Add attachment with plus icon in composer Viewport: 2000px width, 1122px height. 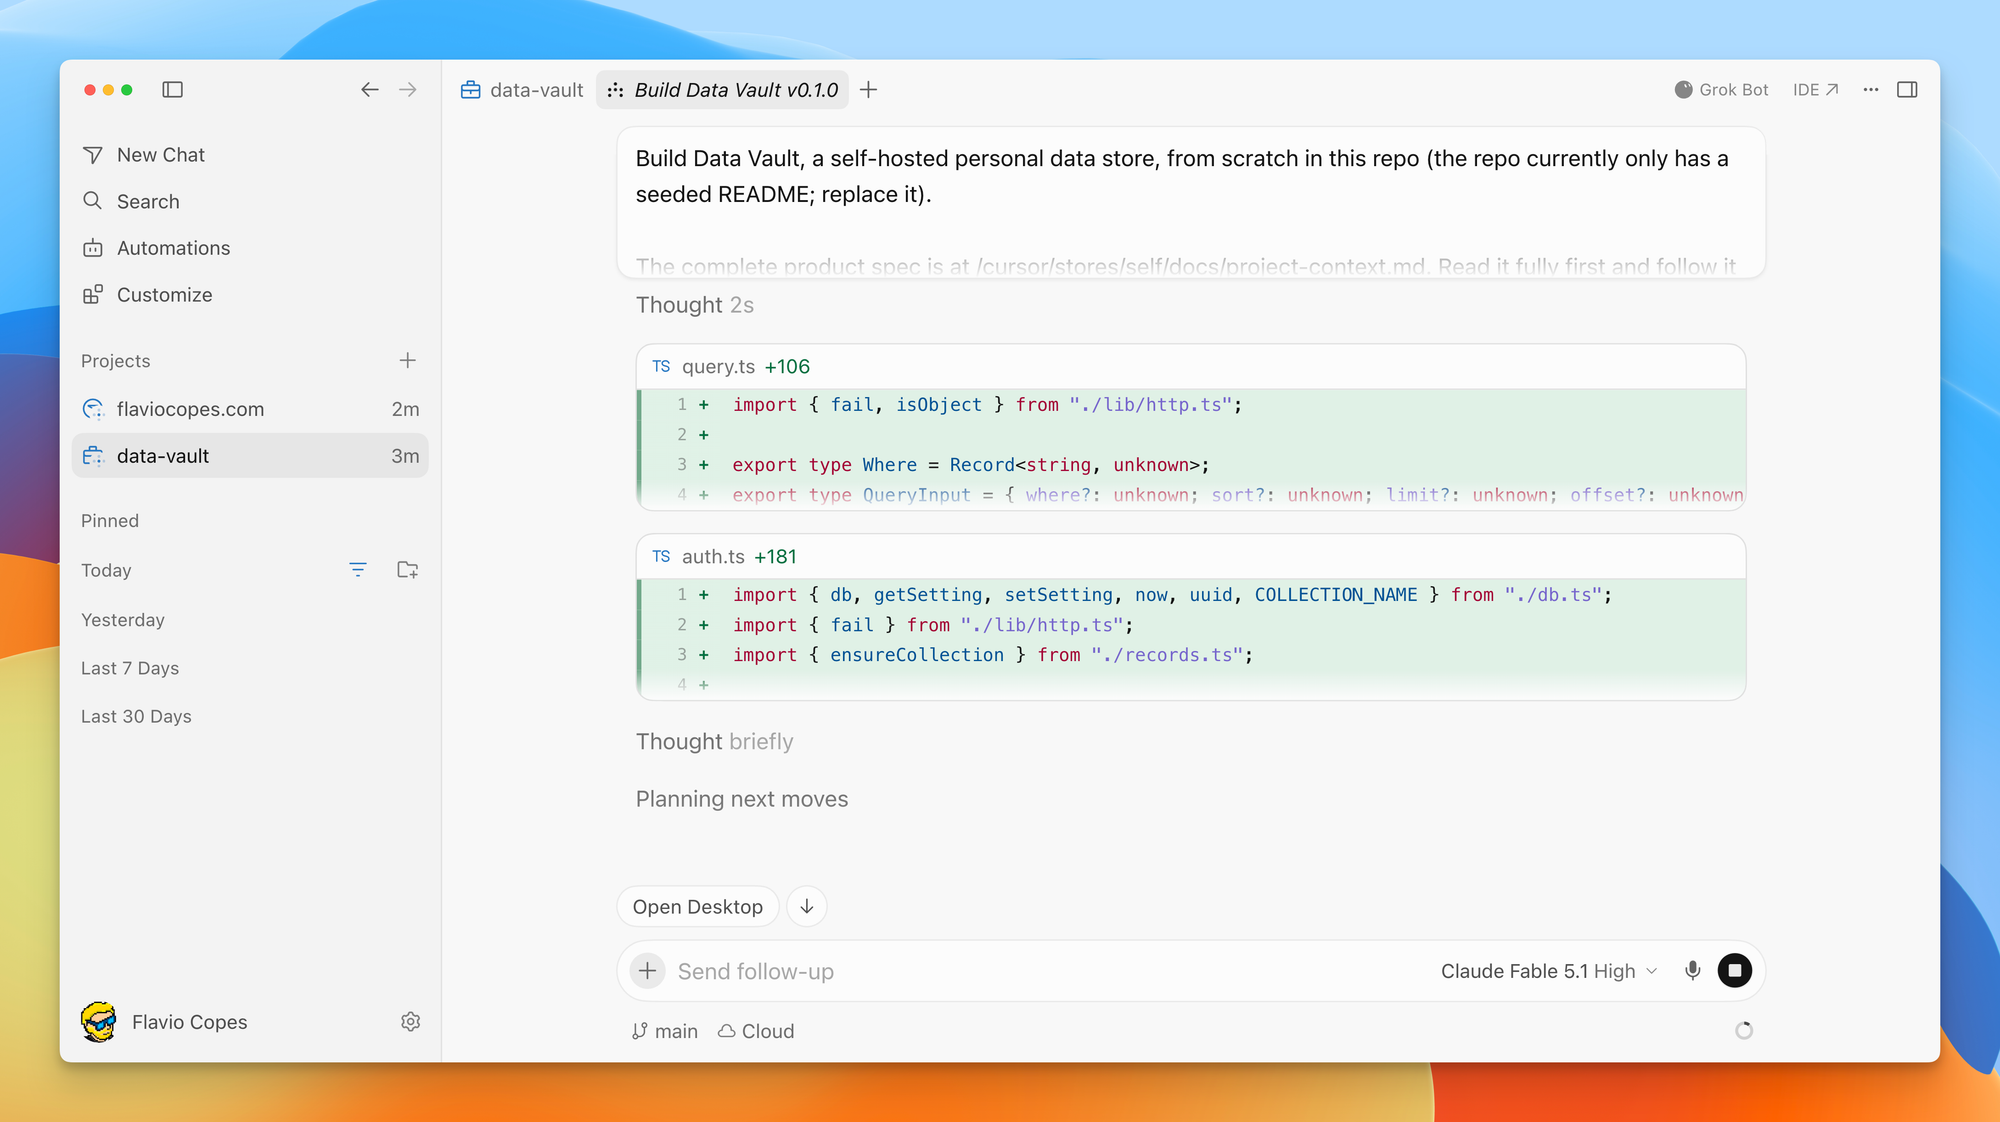648,971
